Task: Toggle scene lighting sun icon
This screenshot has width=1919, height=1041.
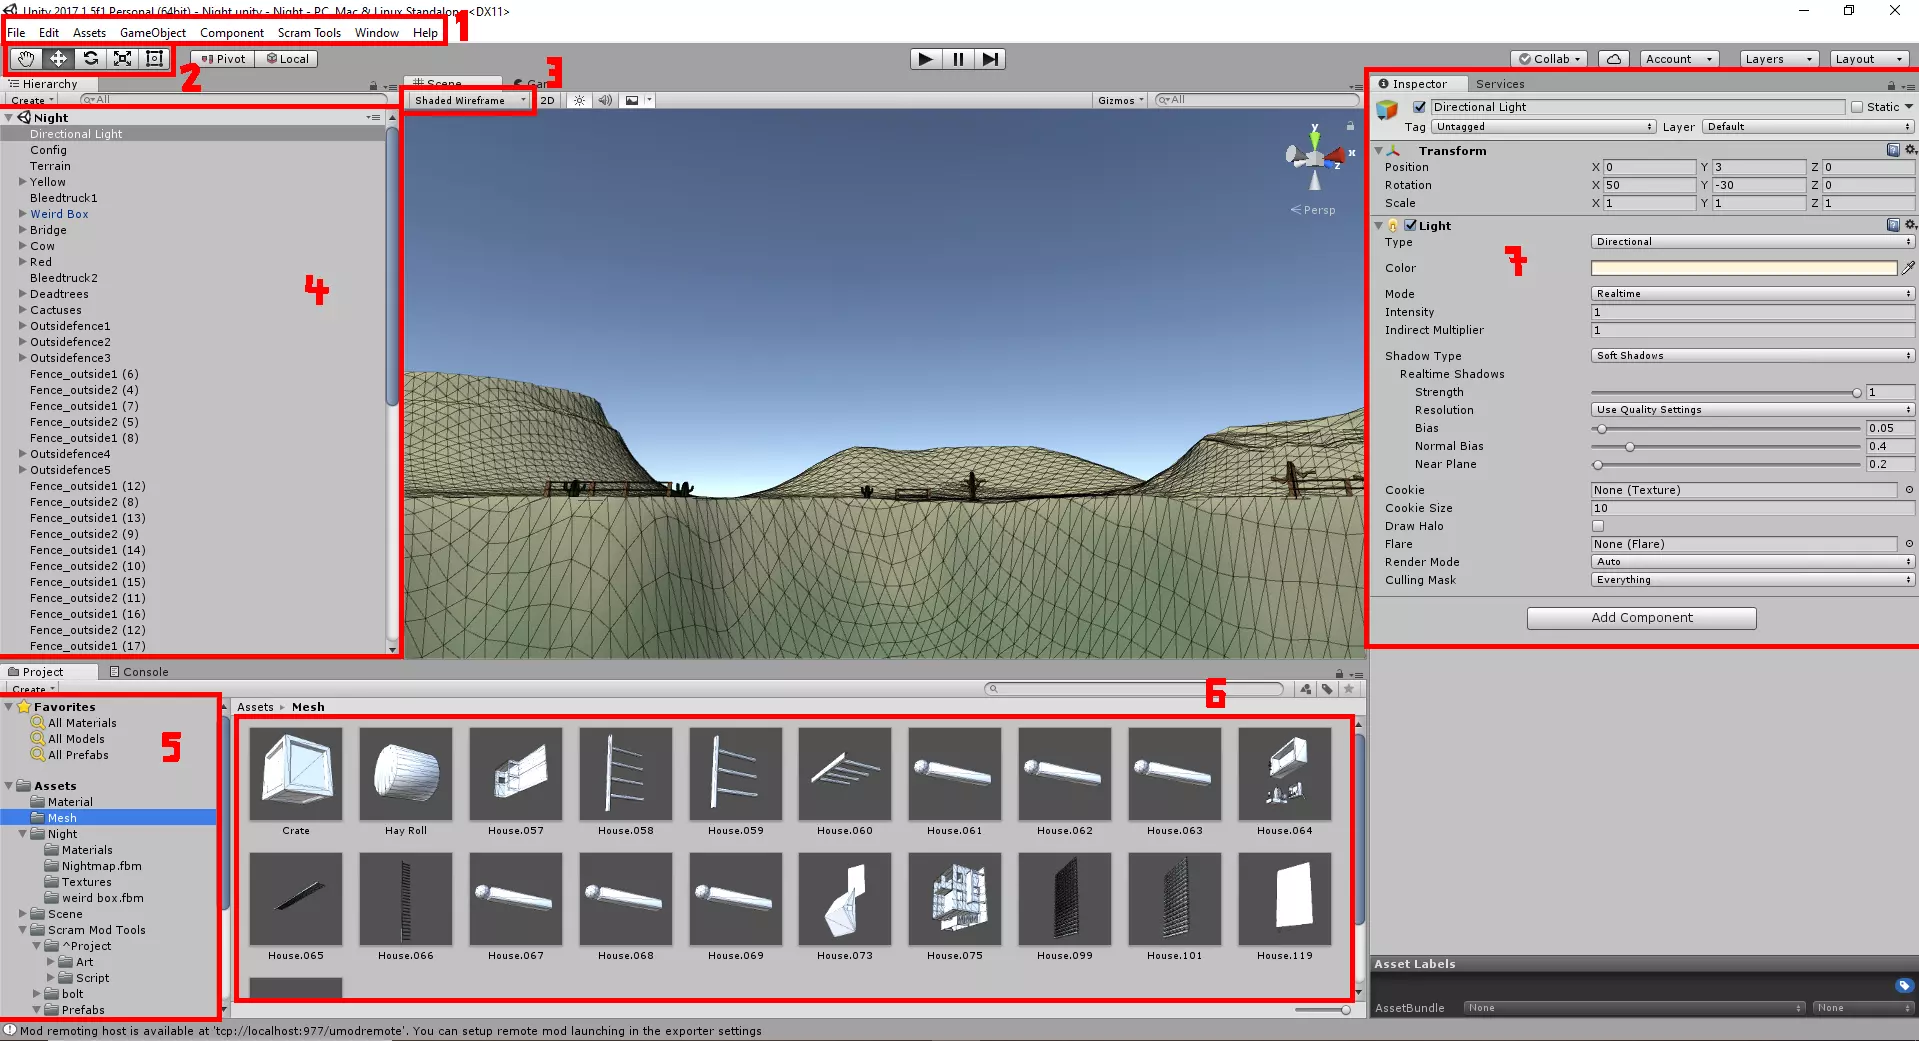Action: [x=579, y=100]
